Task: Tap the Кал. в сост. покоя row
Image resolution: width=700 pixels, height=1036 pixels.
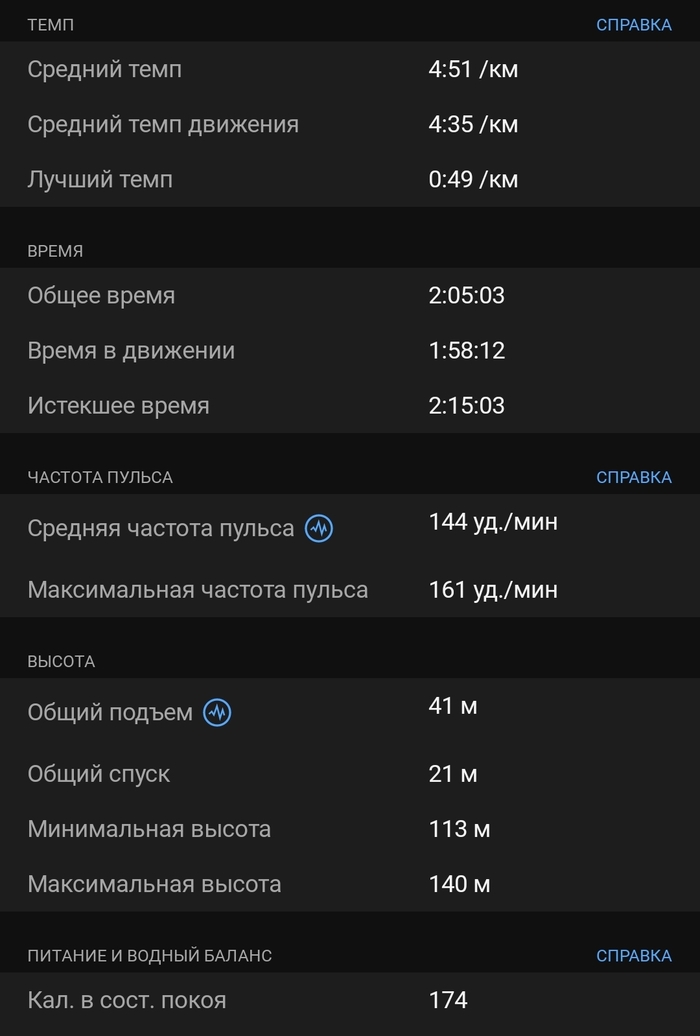Action: [350, 1000]
